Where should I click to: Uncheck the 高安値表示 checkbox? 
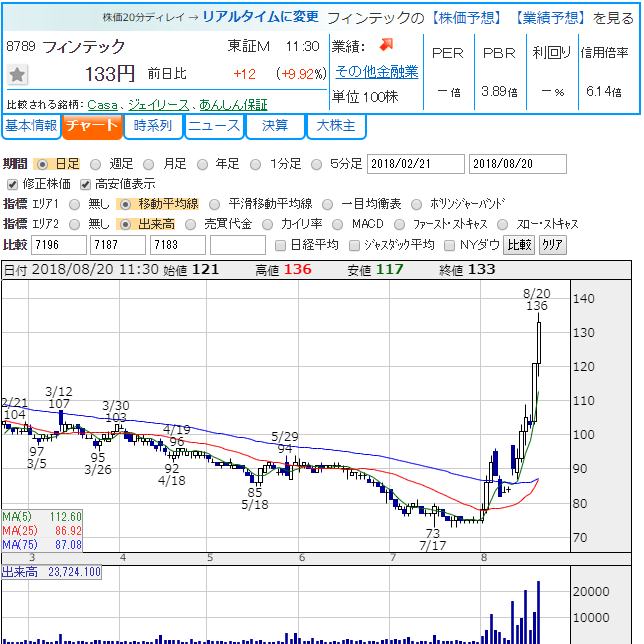click(x=86, y=184)
